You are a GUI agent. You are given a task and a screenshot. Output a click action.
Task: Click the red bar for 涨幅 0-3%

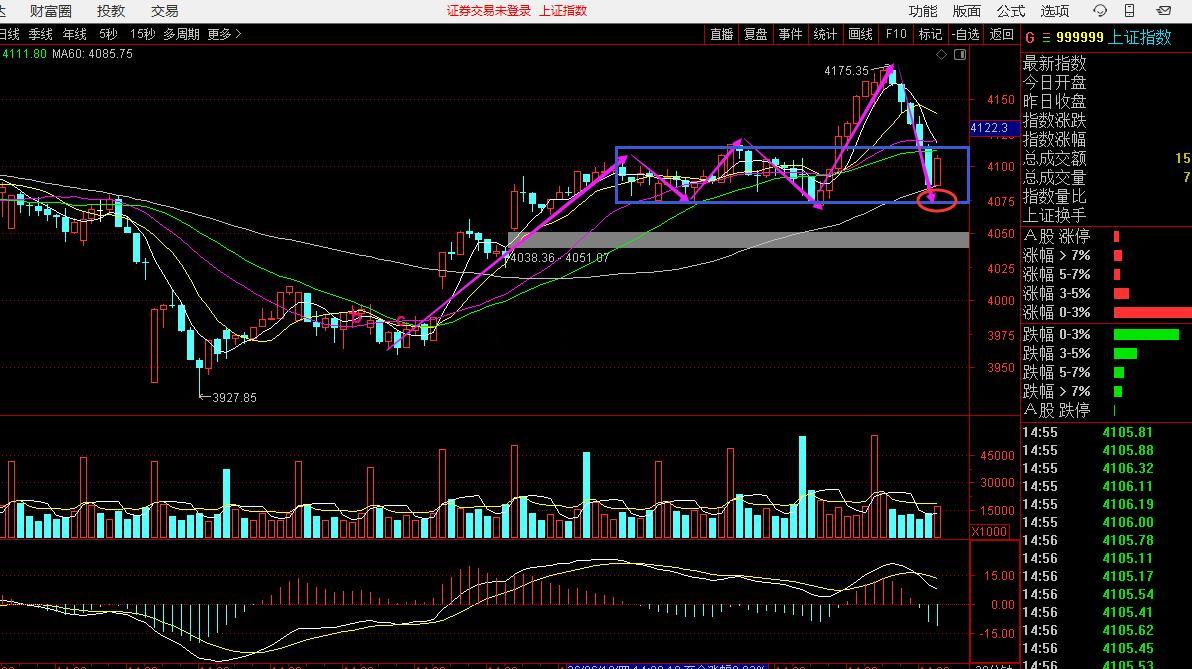pyautogui.click(x=1152, y=312)
